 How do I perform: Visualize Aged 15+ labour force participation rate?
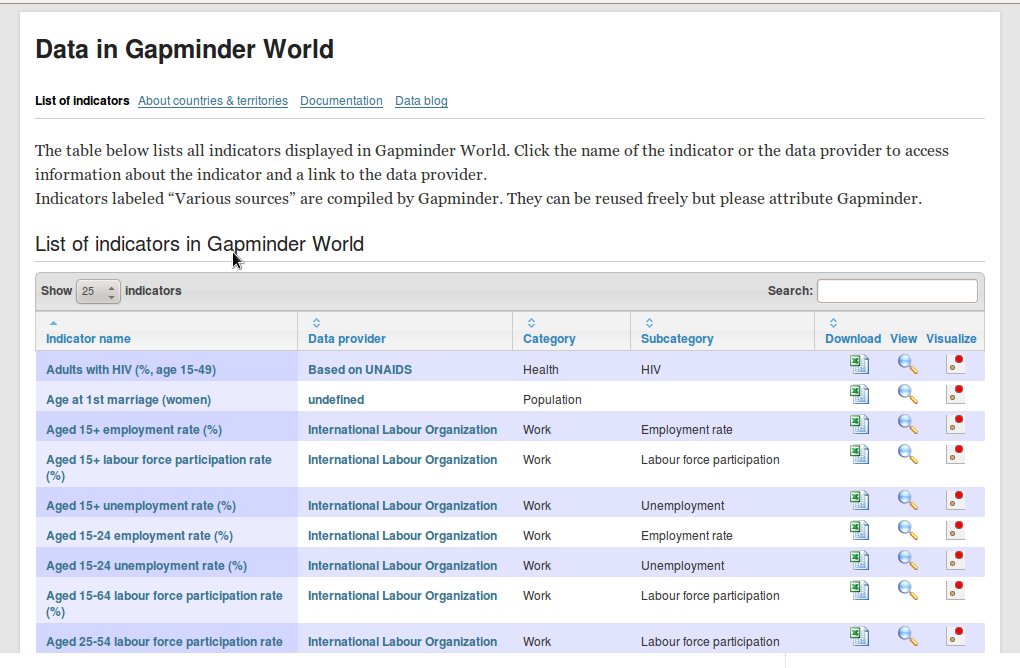click(x=955, y=455)
